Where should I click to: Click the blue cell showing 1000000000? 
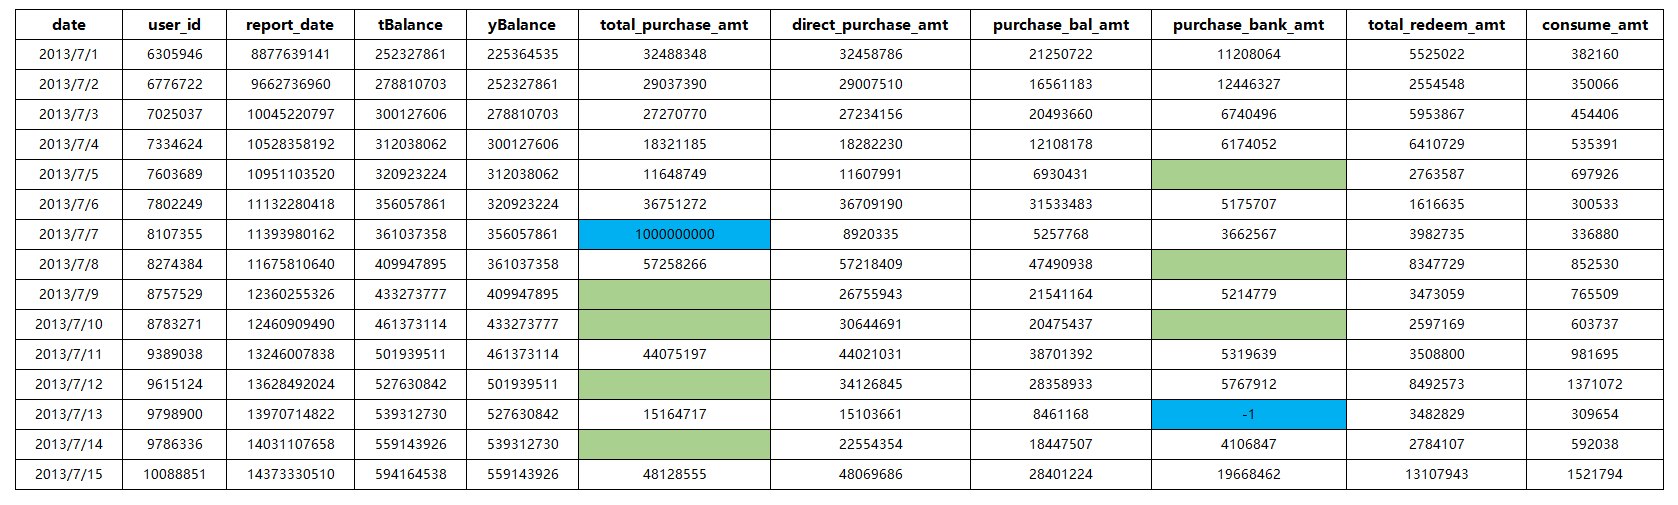pyautogui.click(x=674, y=234)
